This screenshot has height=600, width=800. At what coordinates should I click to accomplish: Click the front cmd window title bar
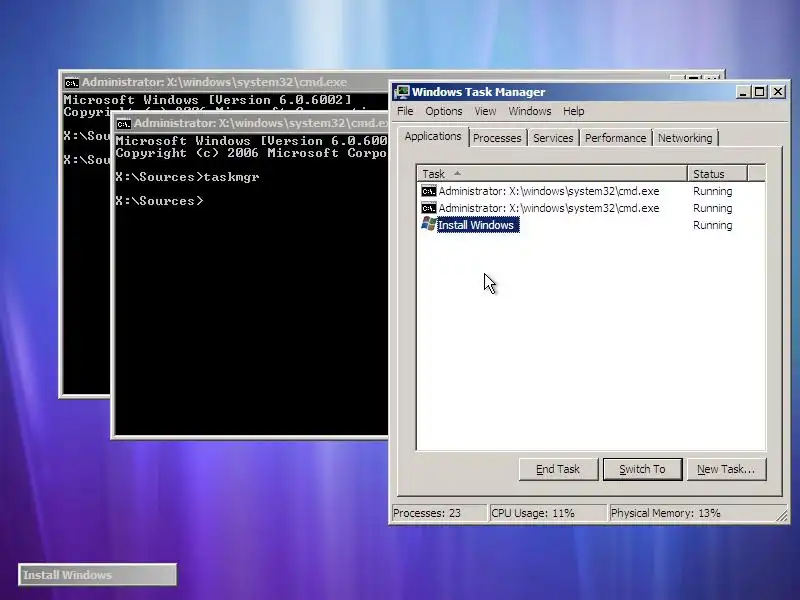[x=250, y=123]
